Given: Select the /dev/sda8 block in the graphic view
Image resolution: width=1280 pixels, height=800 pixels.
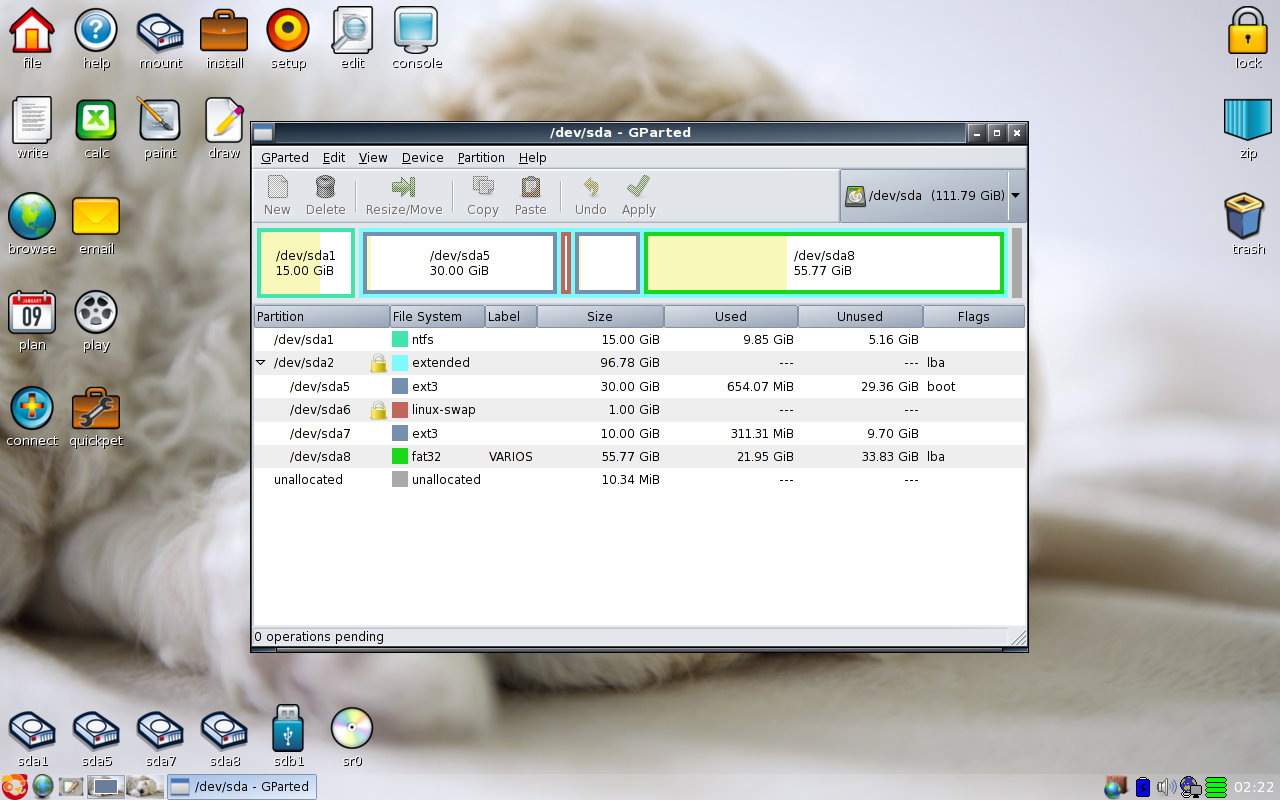Looking at the screenshot, I should click(824, 262).
